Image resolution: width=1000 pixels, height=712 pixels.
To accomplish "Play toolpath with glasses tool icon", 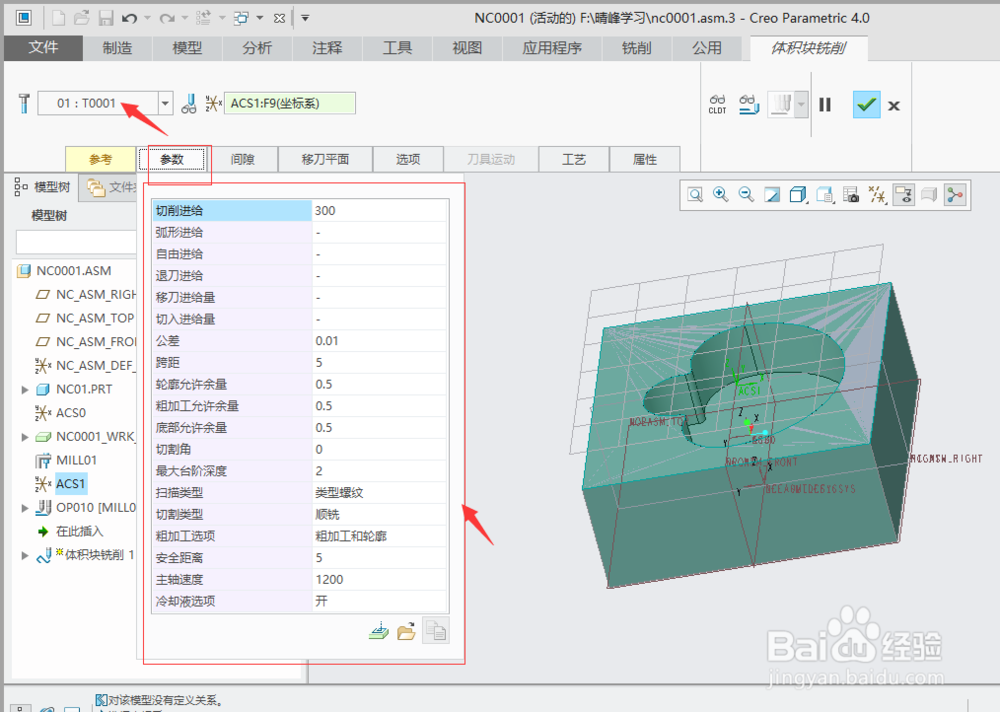I will 749,105.
